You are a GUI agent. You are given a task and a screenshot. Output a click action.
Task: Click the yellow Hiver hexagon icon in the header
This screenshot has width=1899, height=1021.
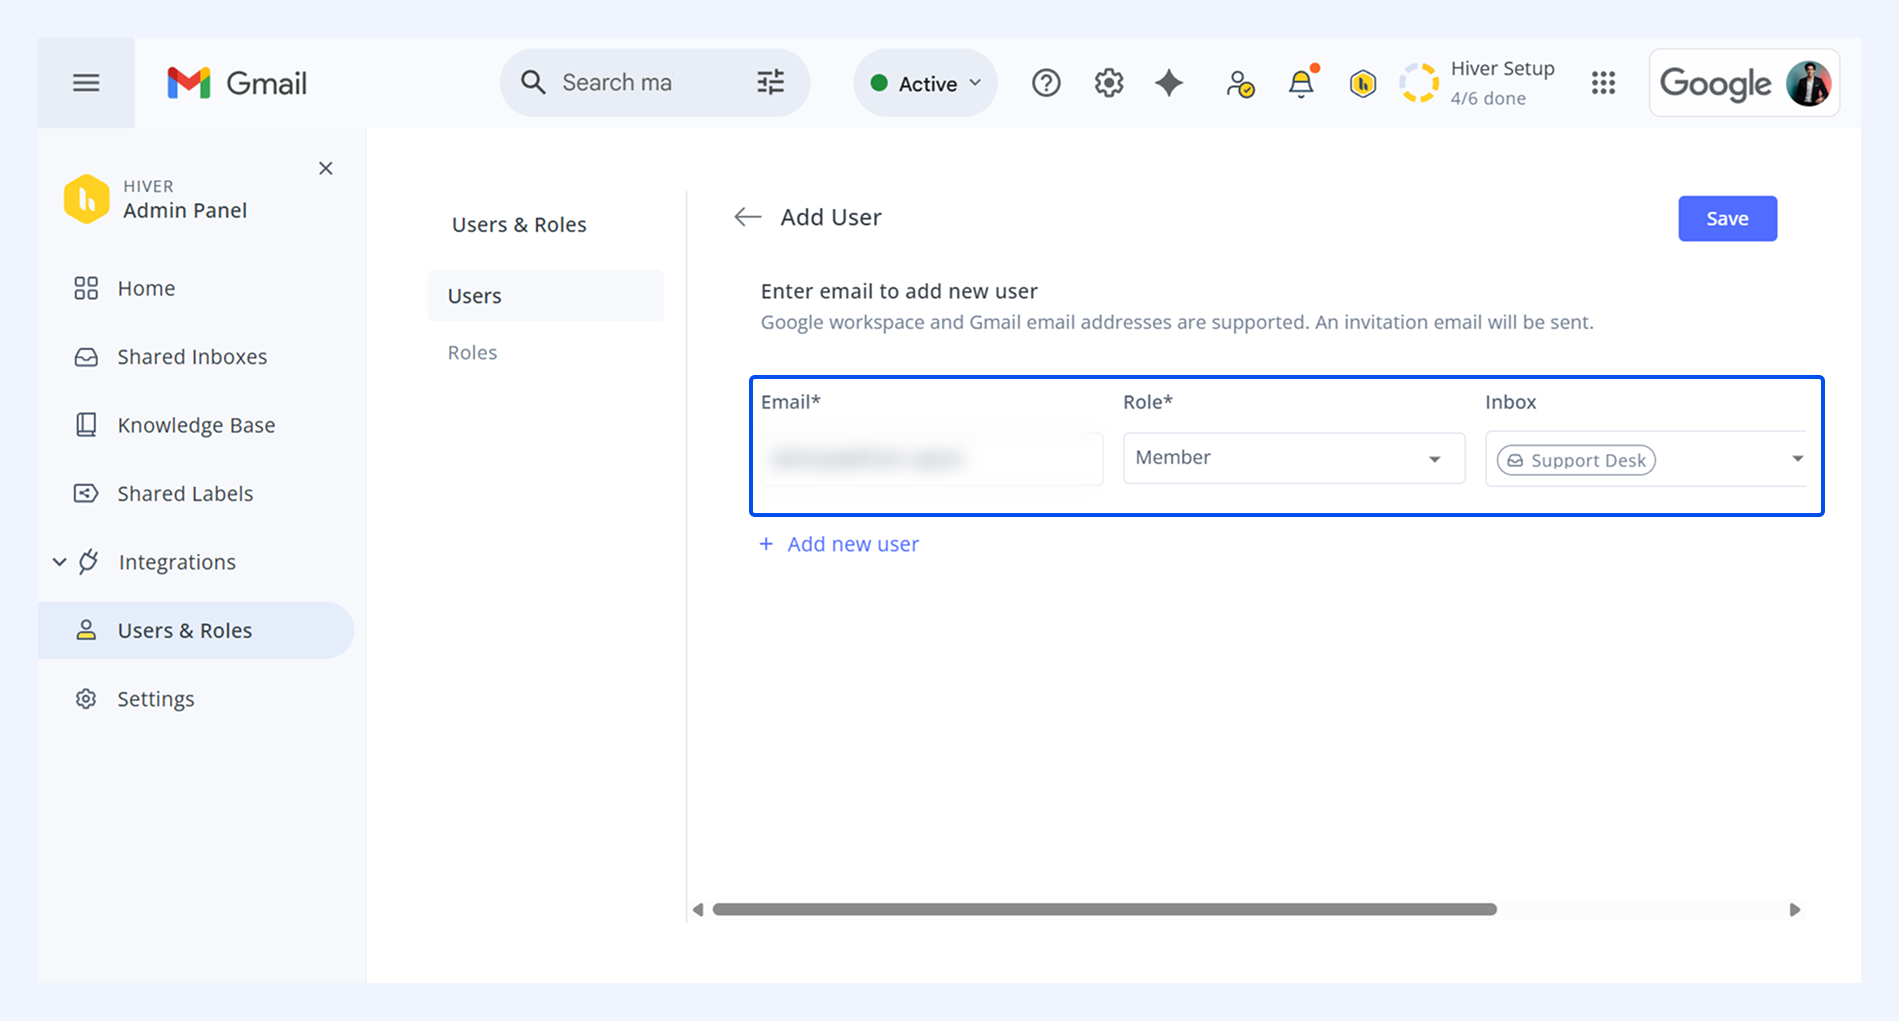(x=1362, y=84)
